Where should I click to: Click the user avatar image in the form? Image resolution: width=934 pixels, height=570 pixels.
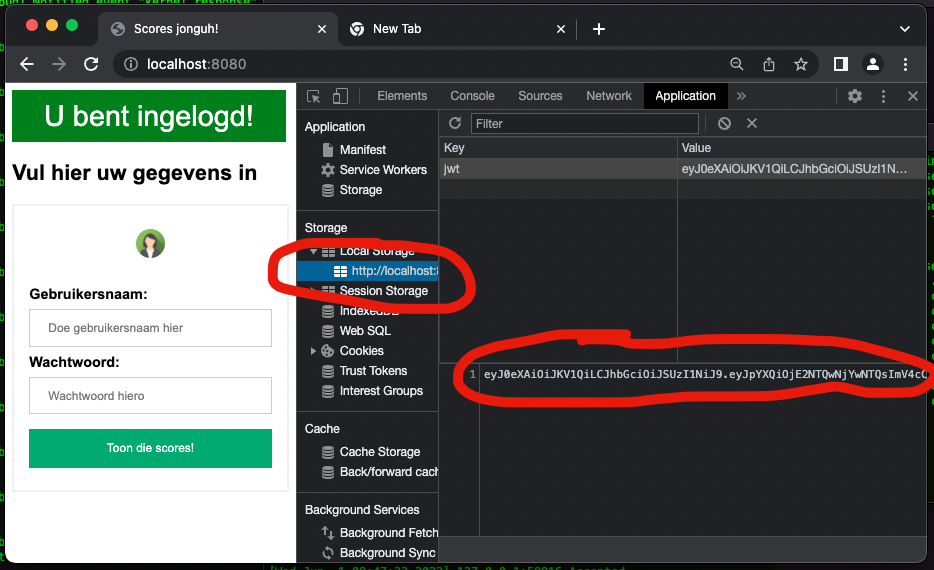[150, 244]
